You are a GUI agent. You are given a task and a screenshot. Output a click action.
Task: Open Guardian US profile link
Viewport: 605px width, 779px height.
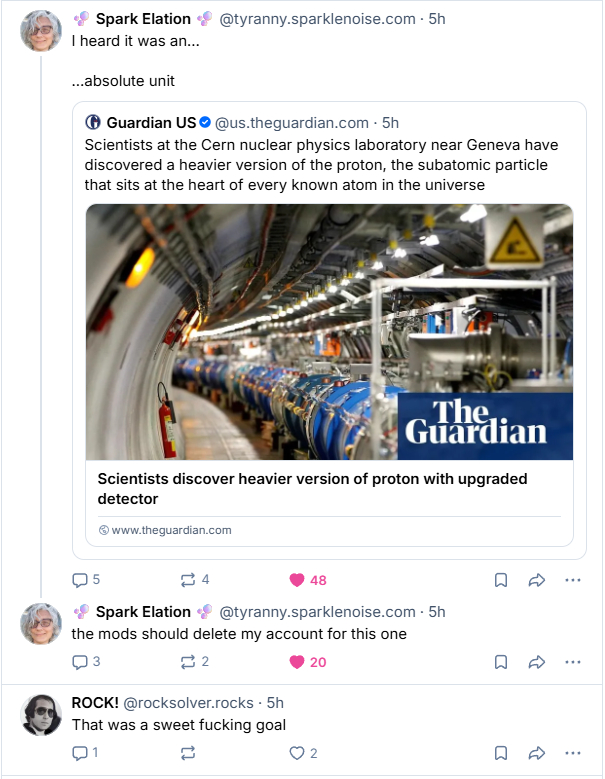(x=151, y=123)
